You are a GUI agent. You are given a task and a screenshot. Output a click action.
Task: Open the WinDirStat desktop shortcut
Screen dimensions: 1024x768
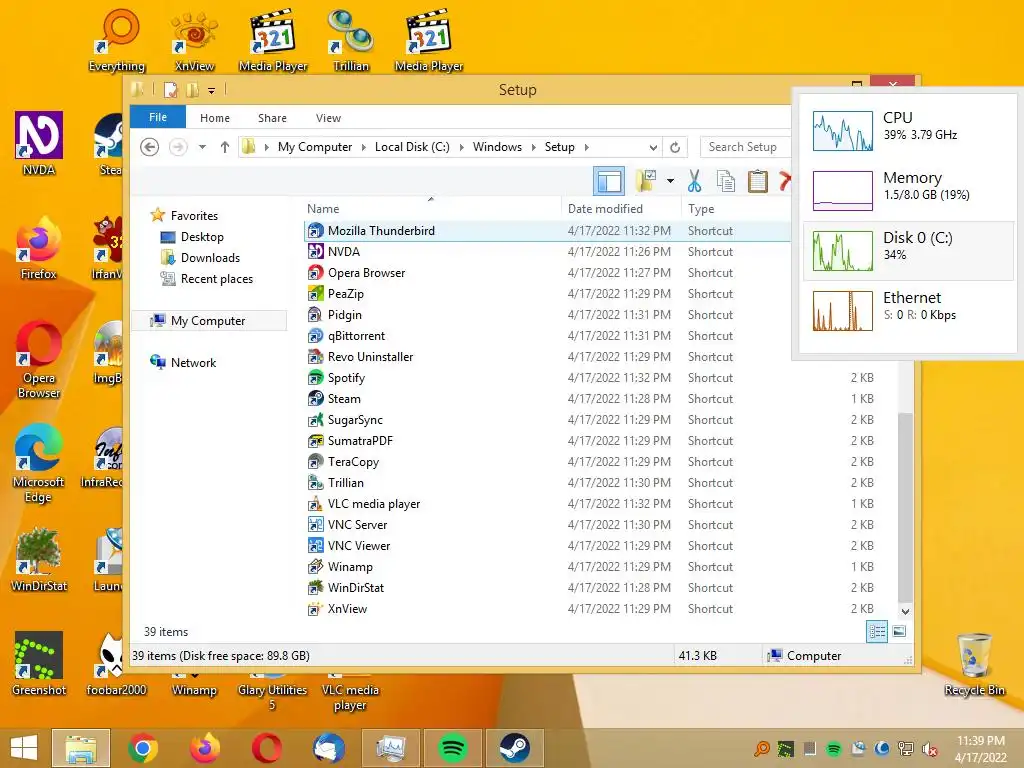(x=39, y=560)
